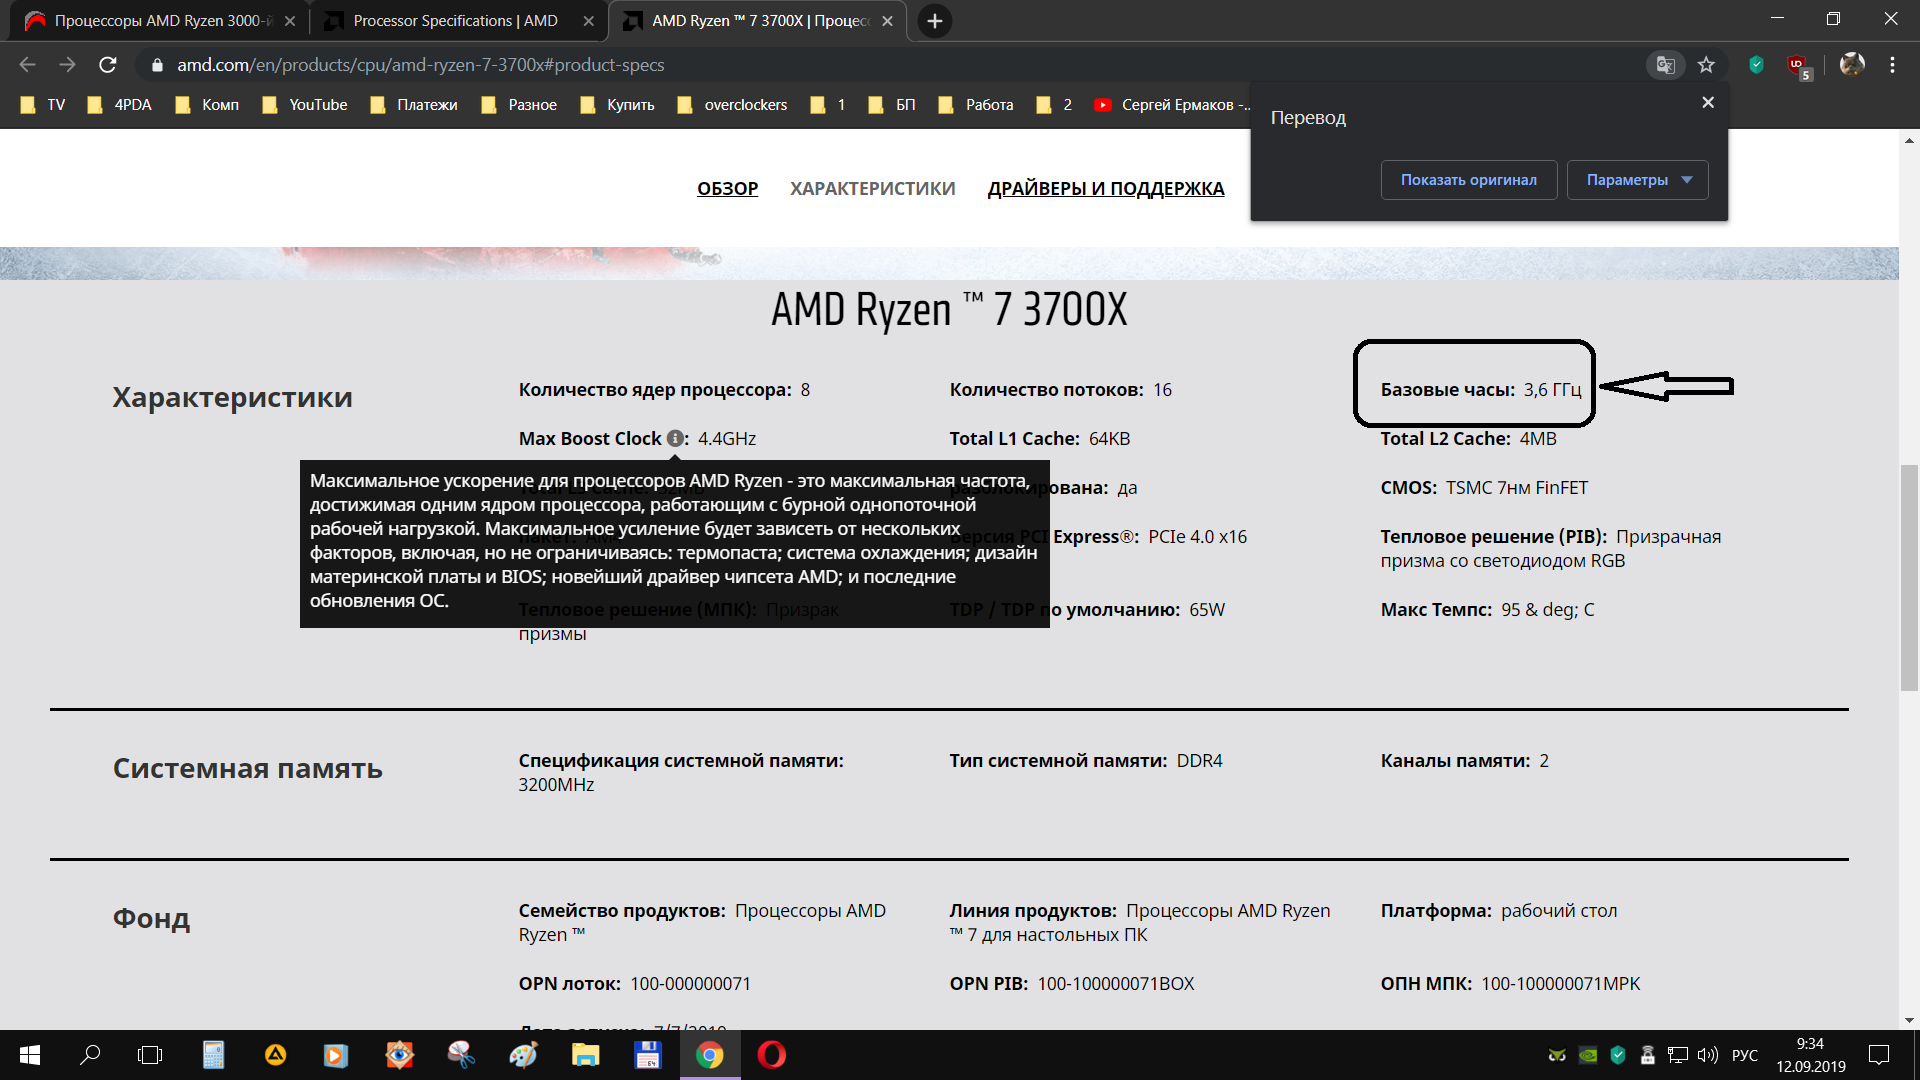Image resolution: width=1920 pixels, height=1080 pixels.
Task: Open the Chrome three-dot menu
Action: [x=1892, y=65]
